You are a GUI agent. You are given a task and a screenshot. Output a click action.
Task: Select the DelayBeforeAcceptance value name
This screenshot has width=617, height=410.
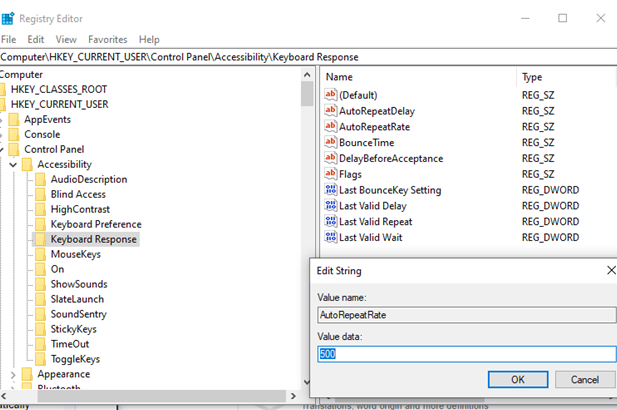pyautogui.click(x=391, y=158)
